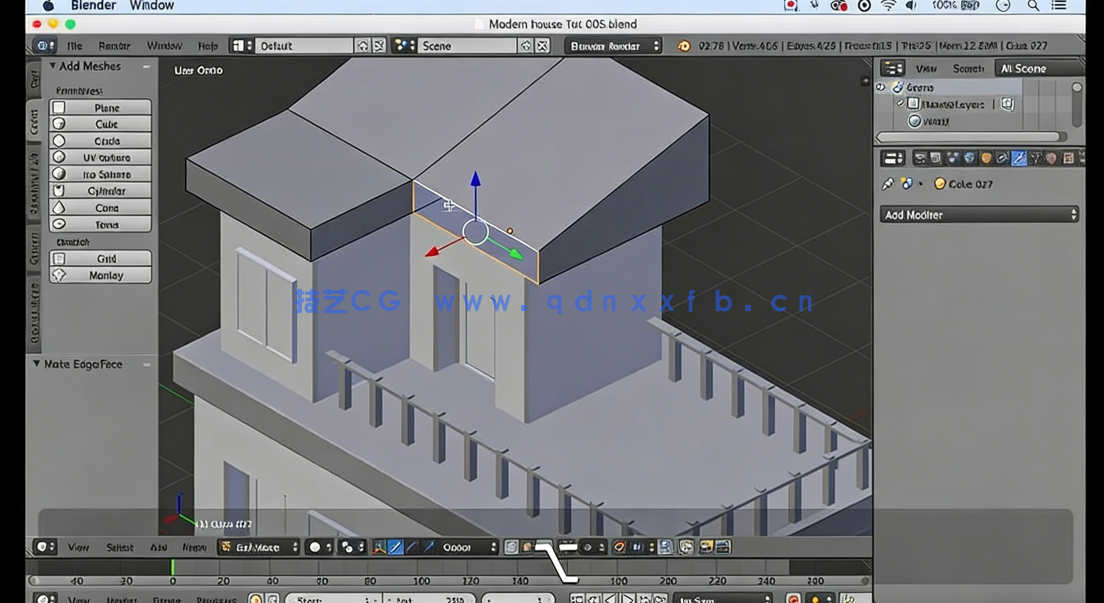Open the Edit Mode selector dropdown

tap(260, 547)
